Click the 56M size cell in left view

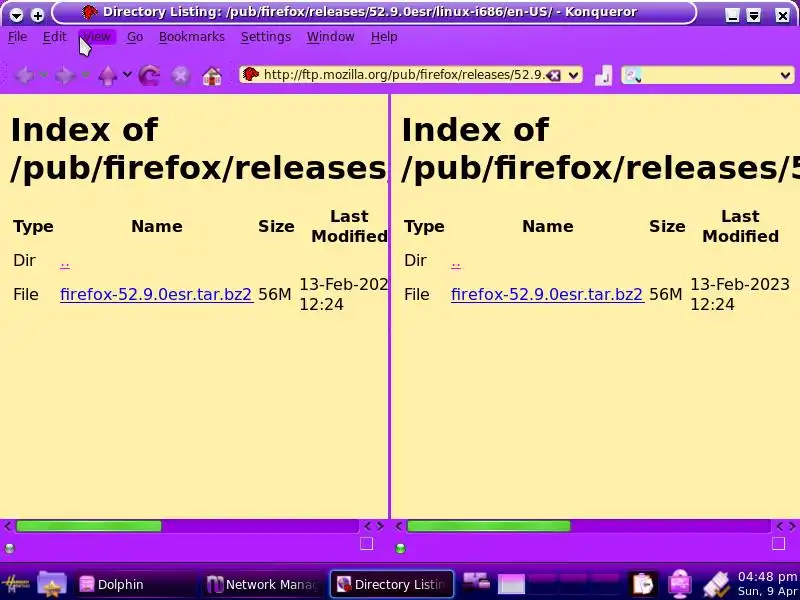coord(274,294)
